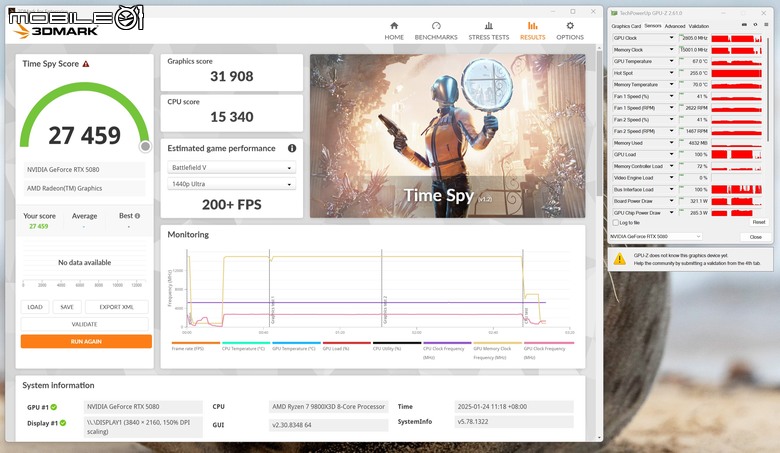Toggle the CPU Clock Frequency legend swatch

tap(447, 343)
